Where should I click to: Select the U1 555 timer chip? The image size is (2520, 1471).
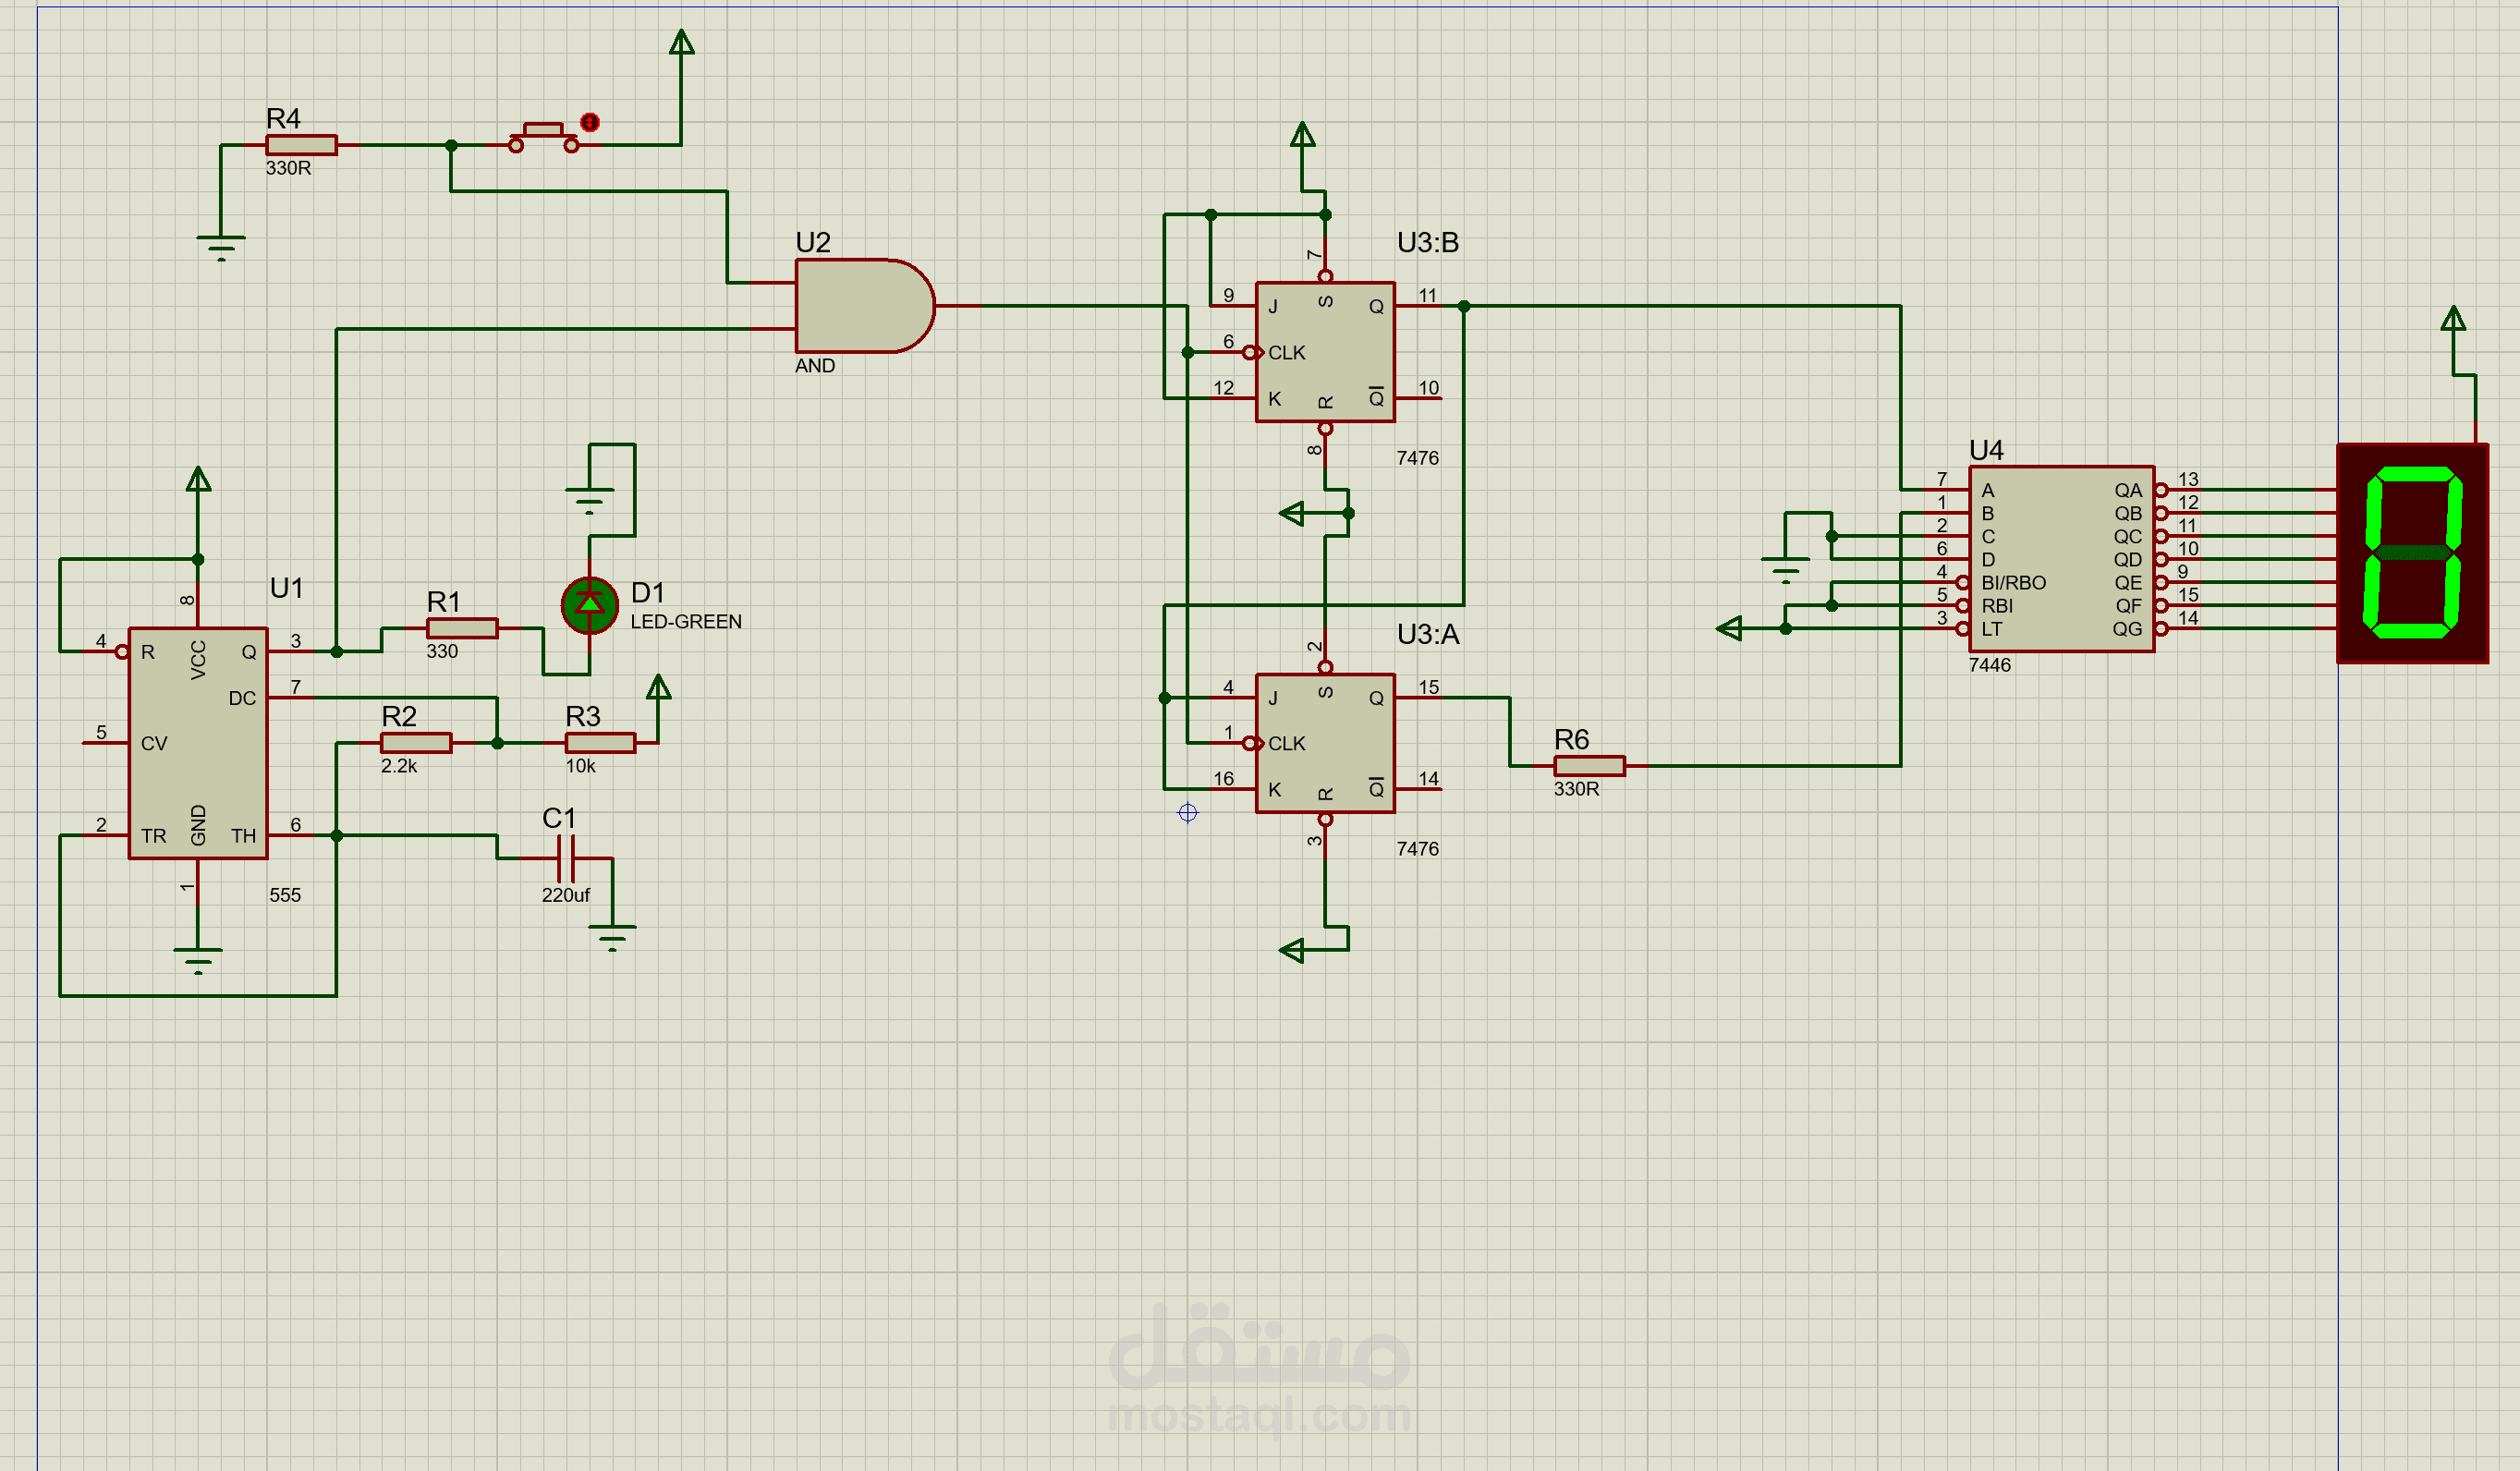click(198, 743)
